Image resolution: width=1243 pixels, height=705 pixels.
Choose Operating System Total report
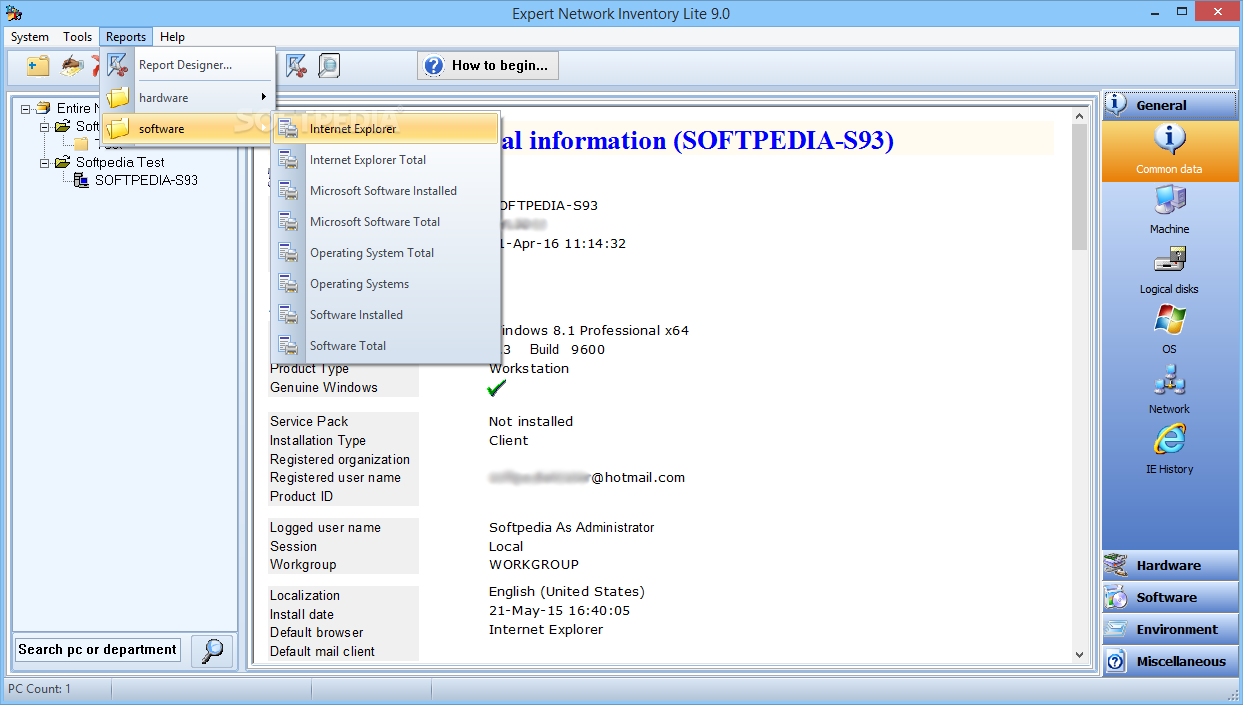pos(386,253)
